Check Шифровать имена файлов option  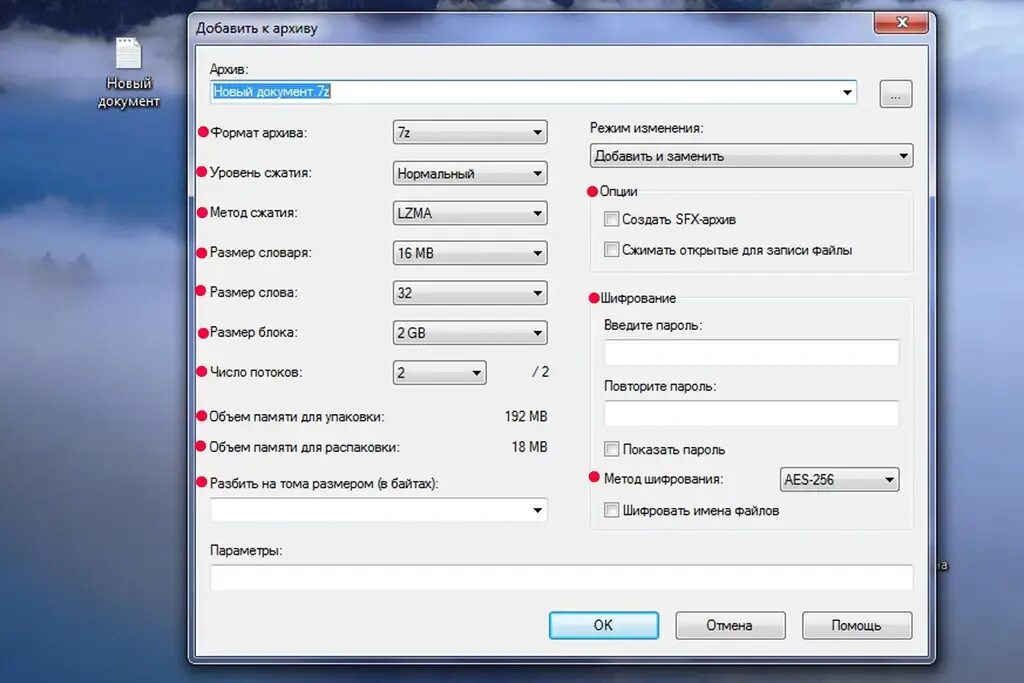[x=611, y=511]
